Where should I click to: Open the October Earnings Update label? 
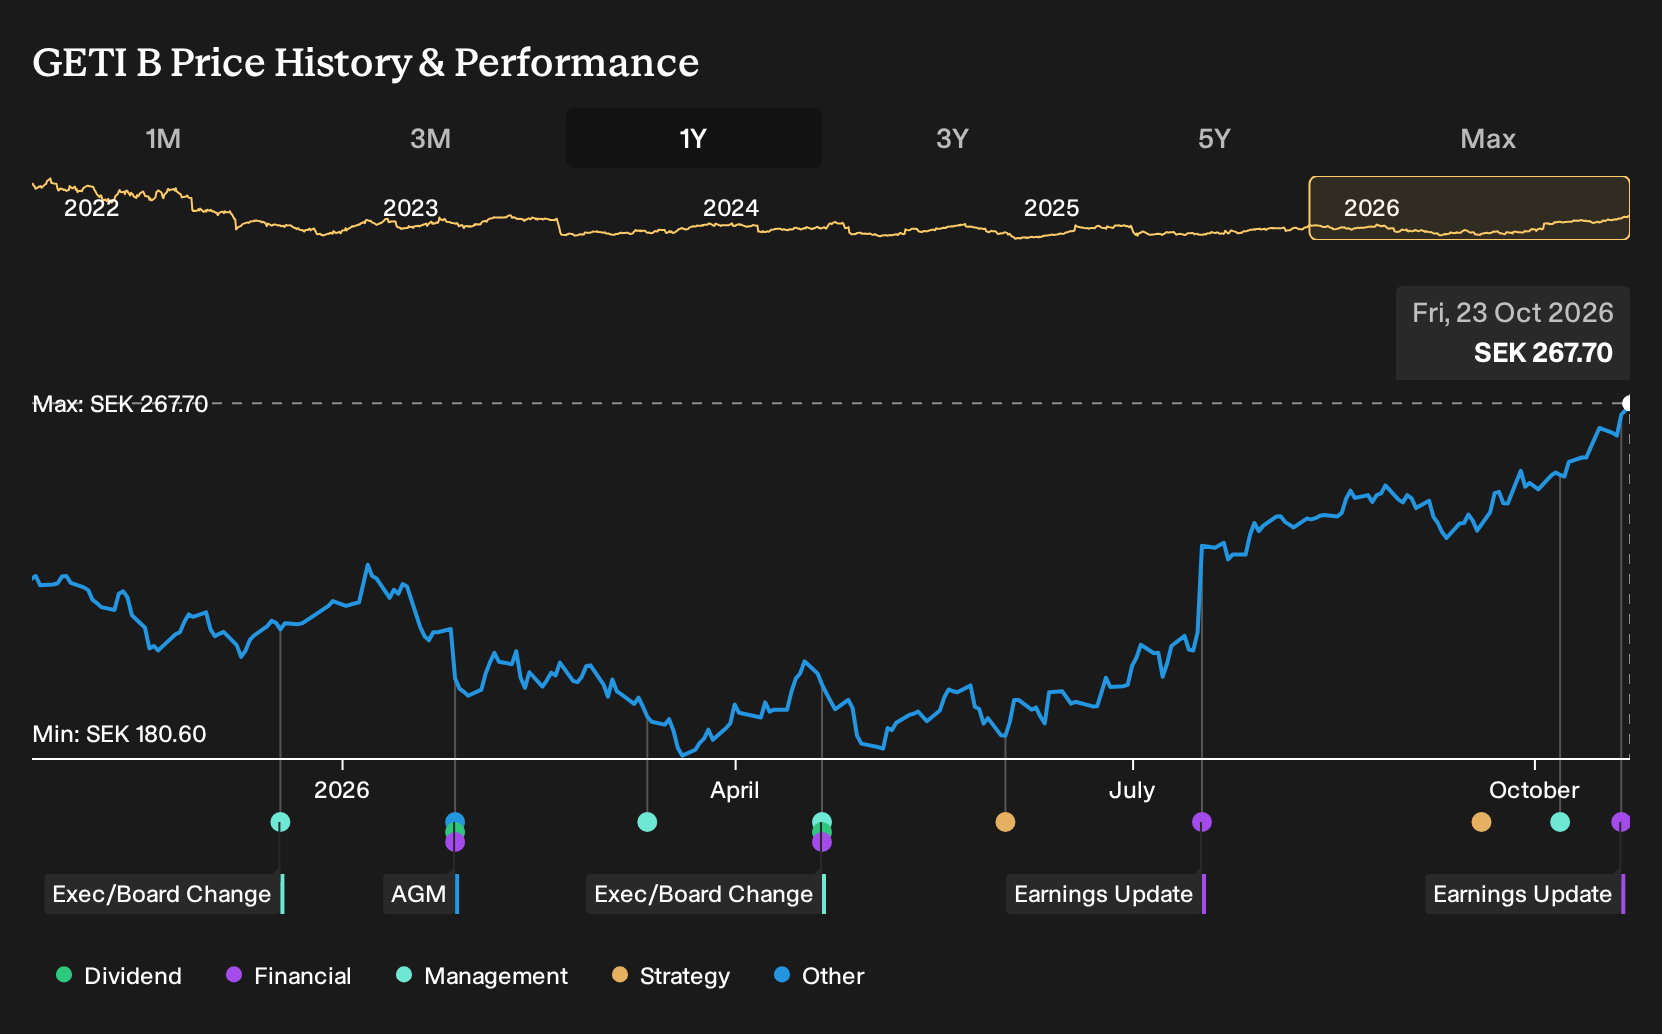[1525, 894]
